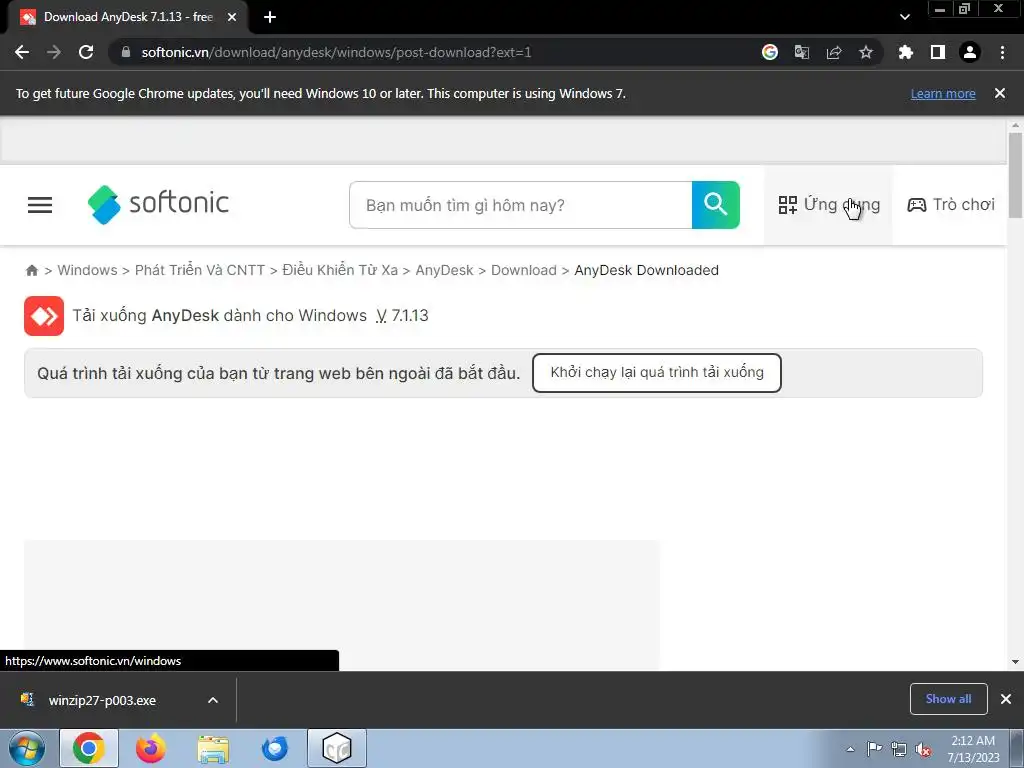Screen dimensions: 1024x768
Task: Click the muted volume tray icon
Action: (923, 750)
